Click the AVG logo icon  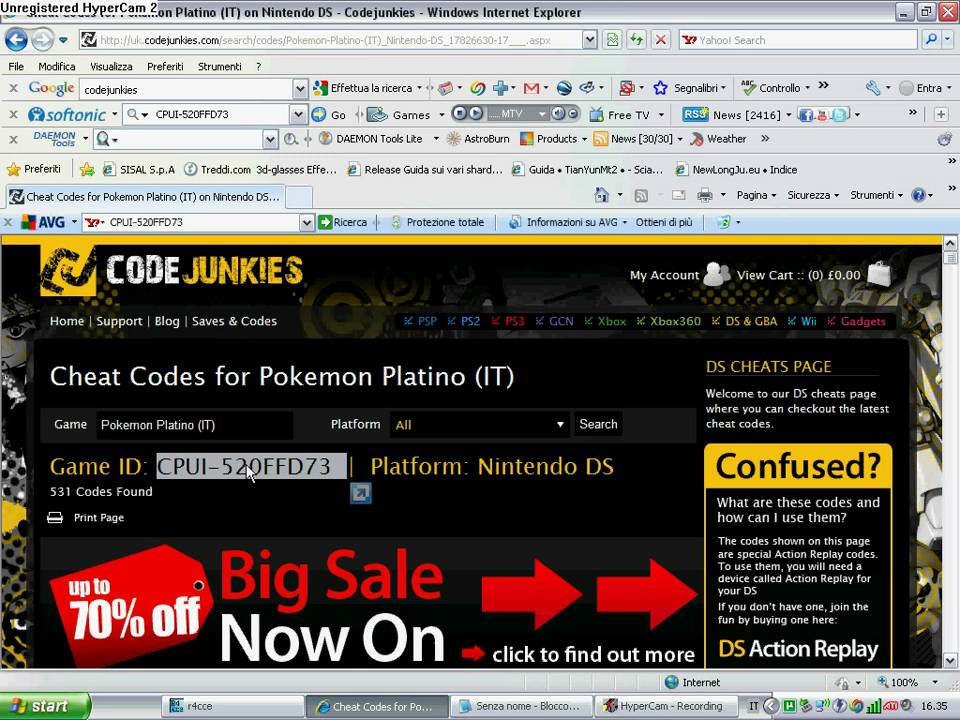43,222
